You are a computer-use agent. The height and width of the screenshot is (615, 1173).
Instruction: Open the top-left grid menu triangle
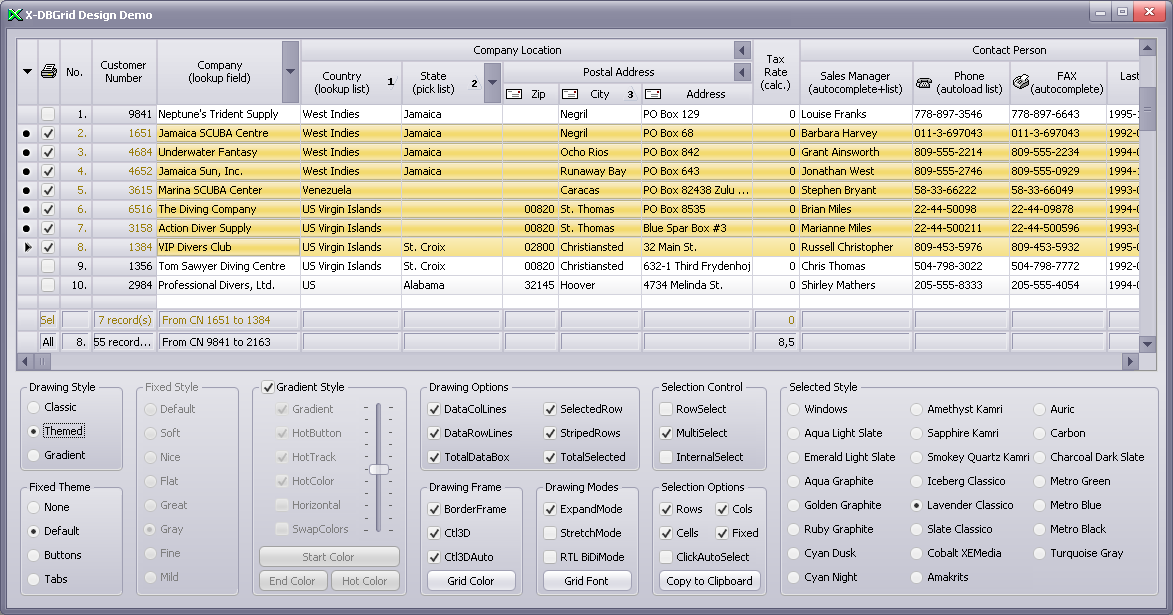27,72
